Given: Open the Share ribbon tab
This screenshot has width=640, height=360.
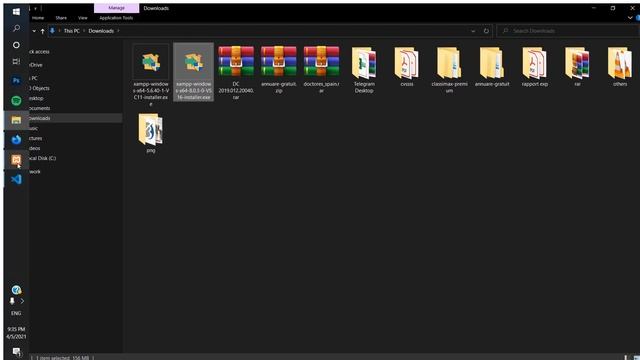Looking at the screenshot, I should 61,18.
